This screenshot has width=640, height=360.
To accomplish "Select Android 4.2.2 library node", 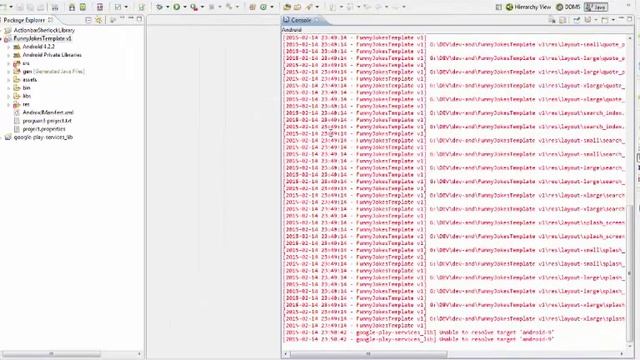I will (x=38, y=47).
